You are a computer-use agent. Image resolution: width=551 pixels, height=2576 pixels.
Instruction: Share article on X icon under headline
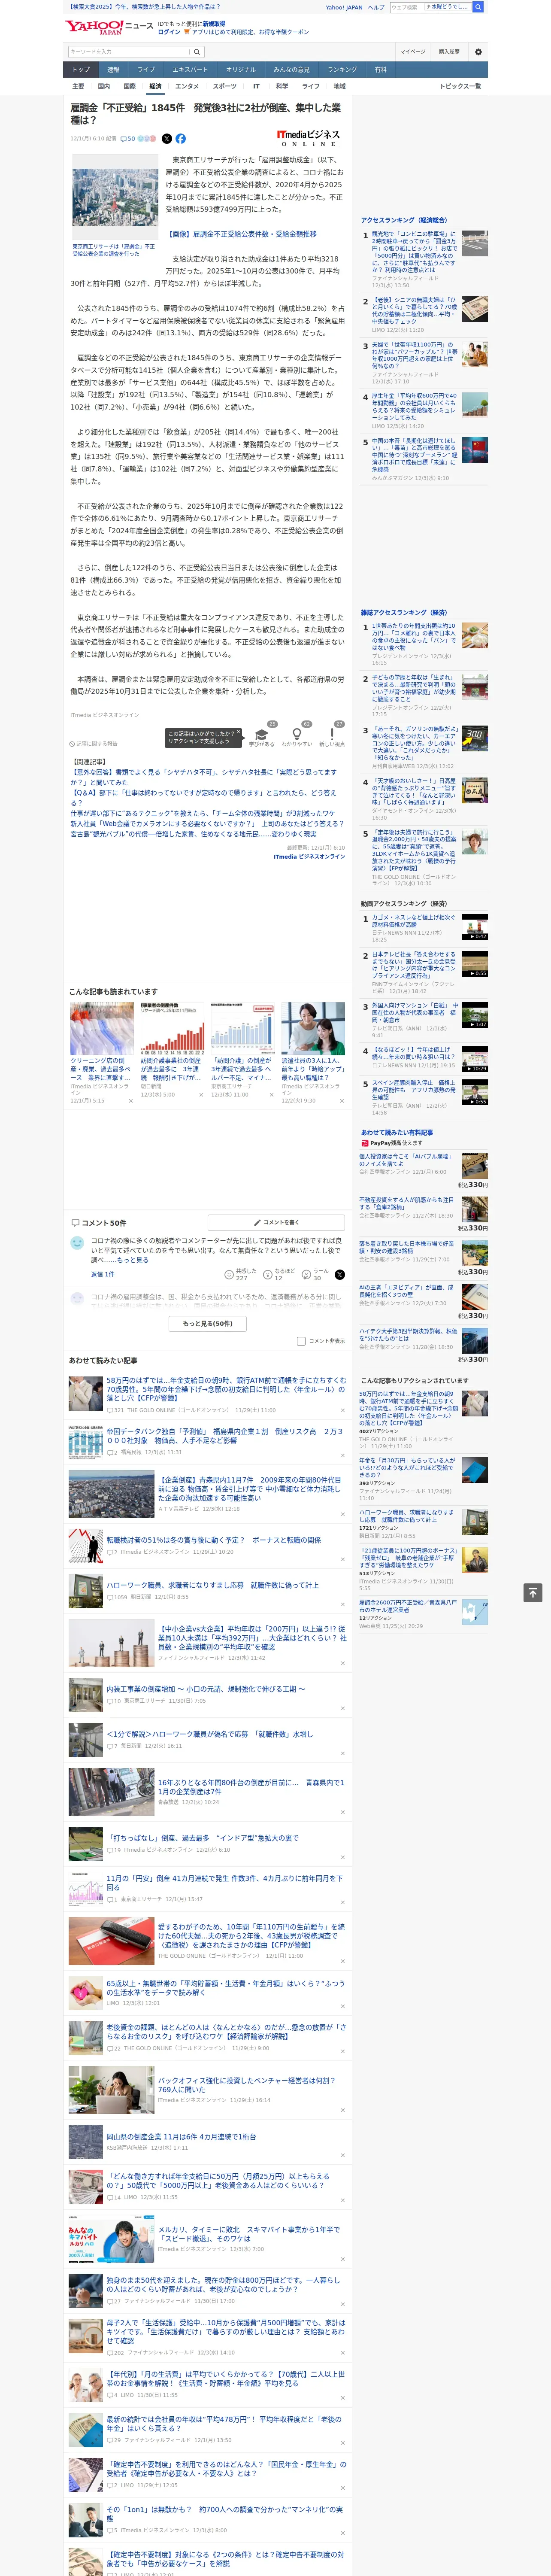pyautogui.click(x=167, y=139)
